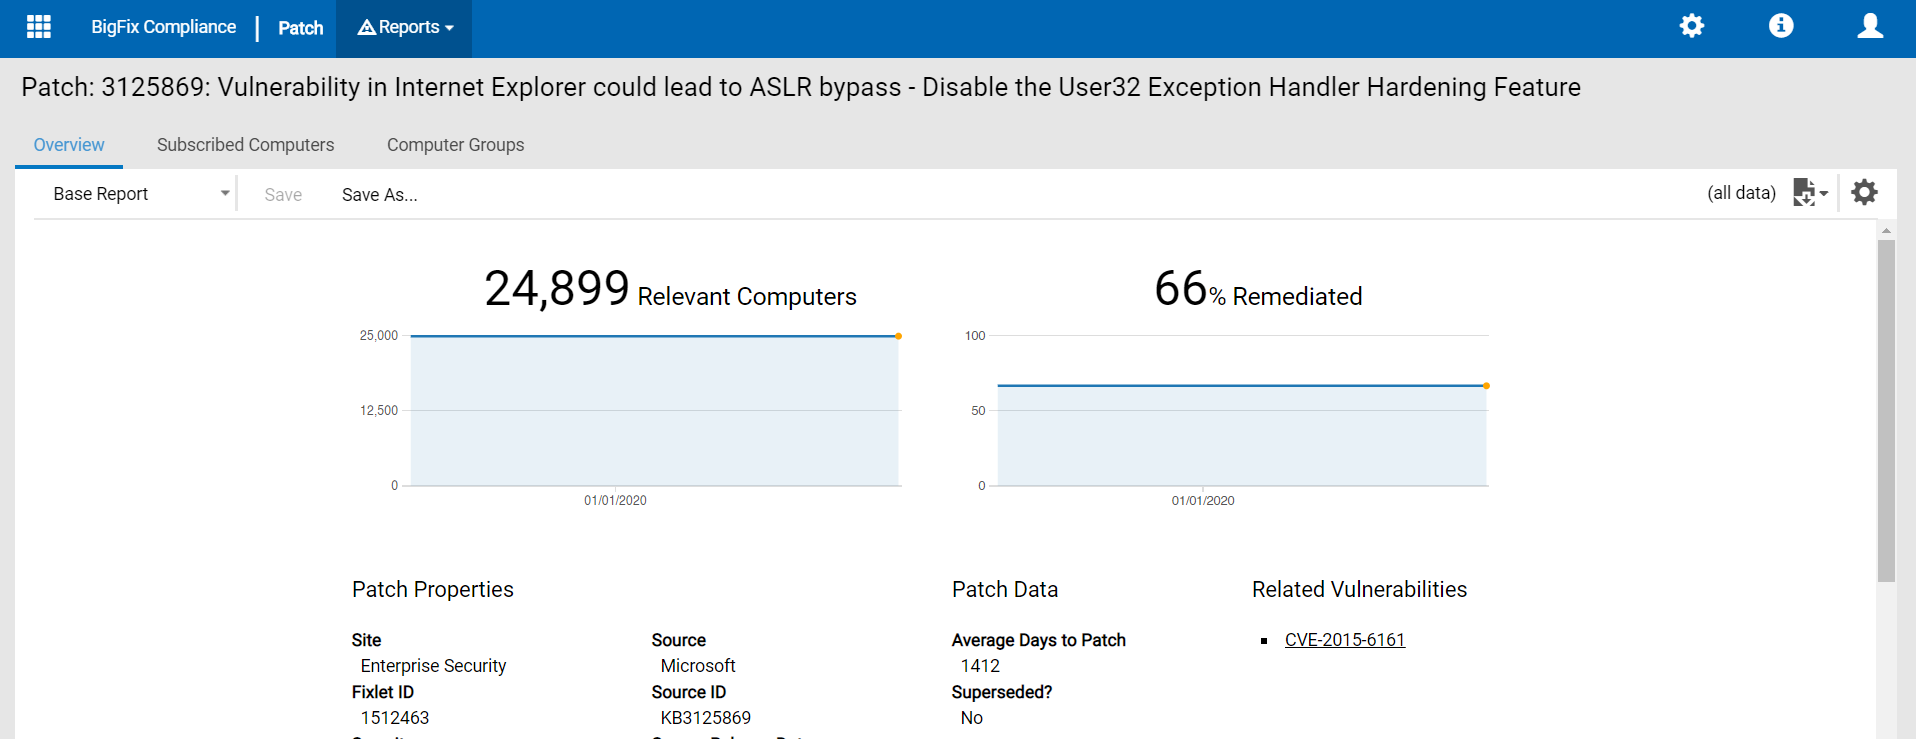Click the warning triangle beside Reports
The image size is (1916, 739).
pyautogui.click(x=367, y=27)
